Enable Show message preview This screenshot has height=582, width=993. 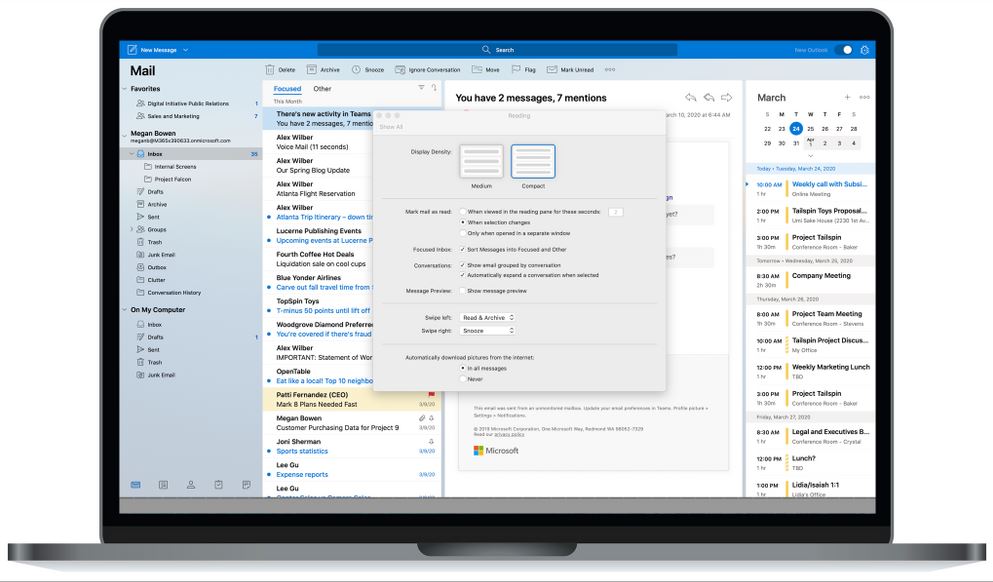pos(462,291)
